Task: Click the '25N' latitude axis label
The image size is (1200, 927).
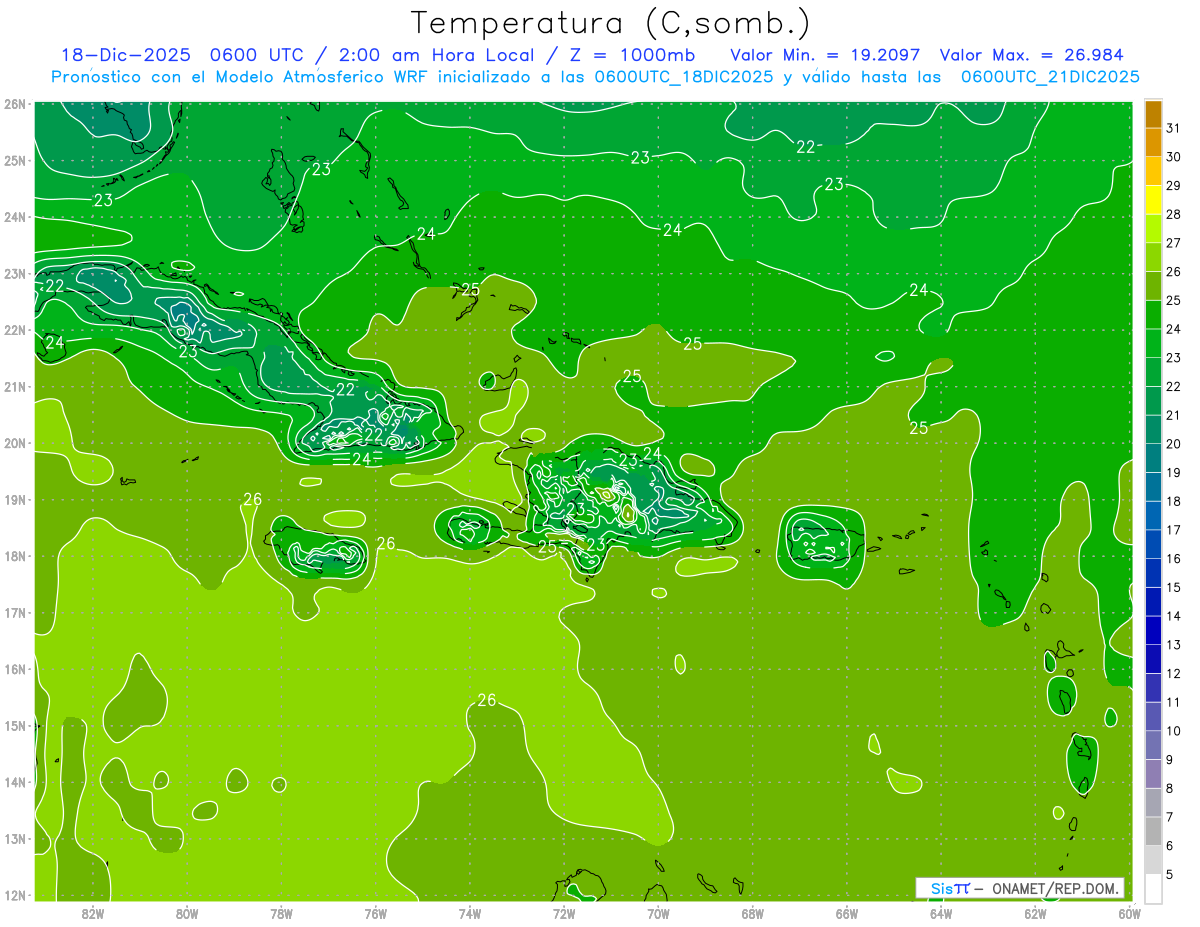Action: (15, 160)
